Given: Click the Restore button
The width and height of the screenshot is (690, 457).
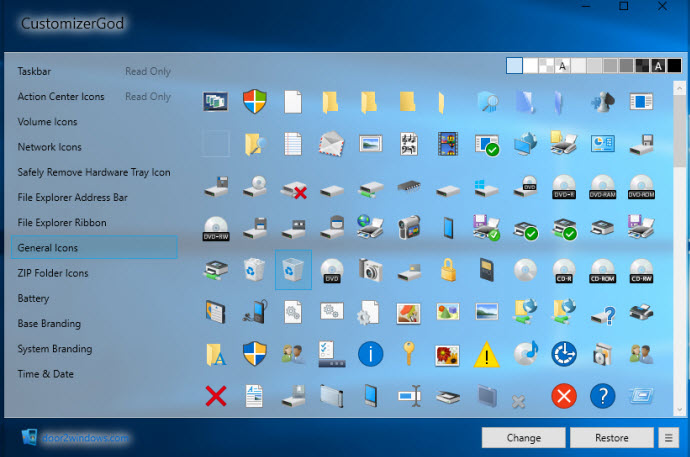Looking at the screenshot, I should tap(612, 438).
